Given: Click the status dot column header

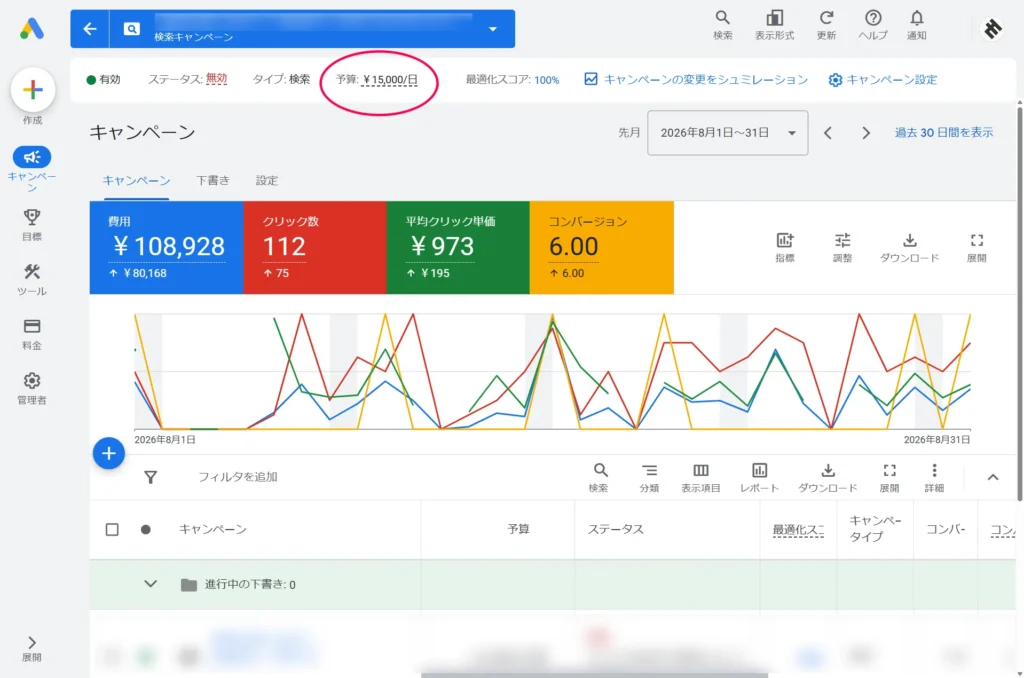Looking at the screenshot, I should coord(146,529).
